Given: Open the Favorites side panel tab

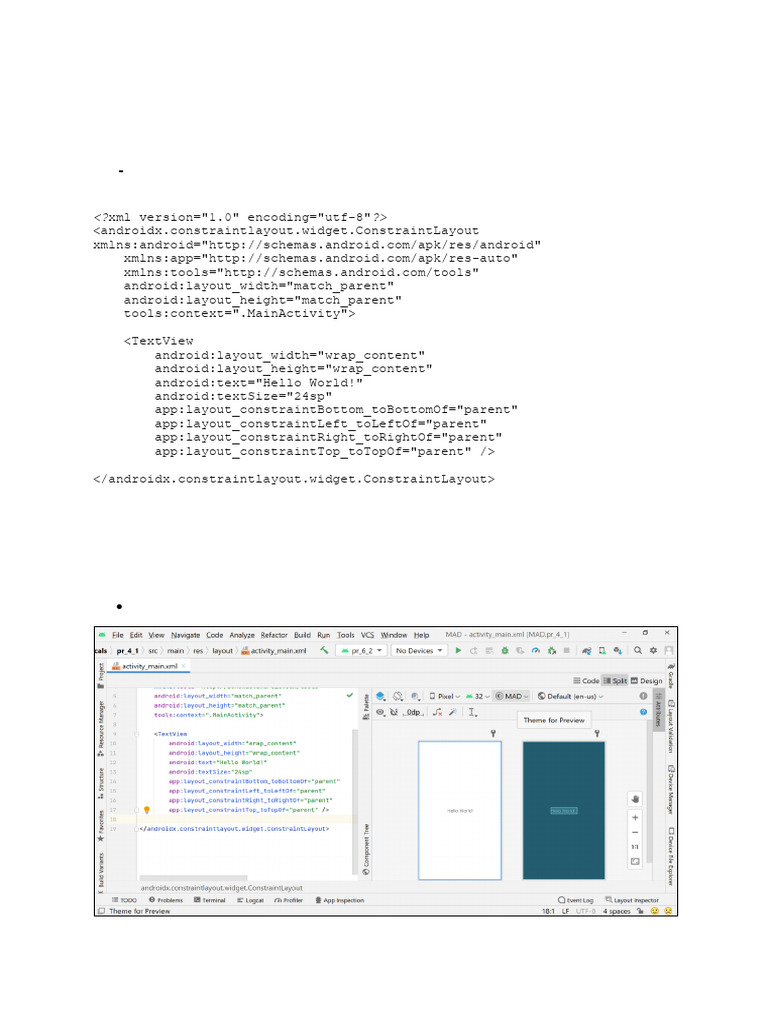Looking at the screenshot, I should (x=101, y=825).
